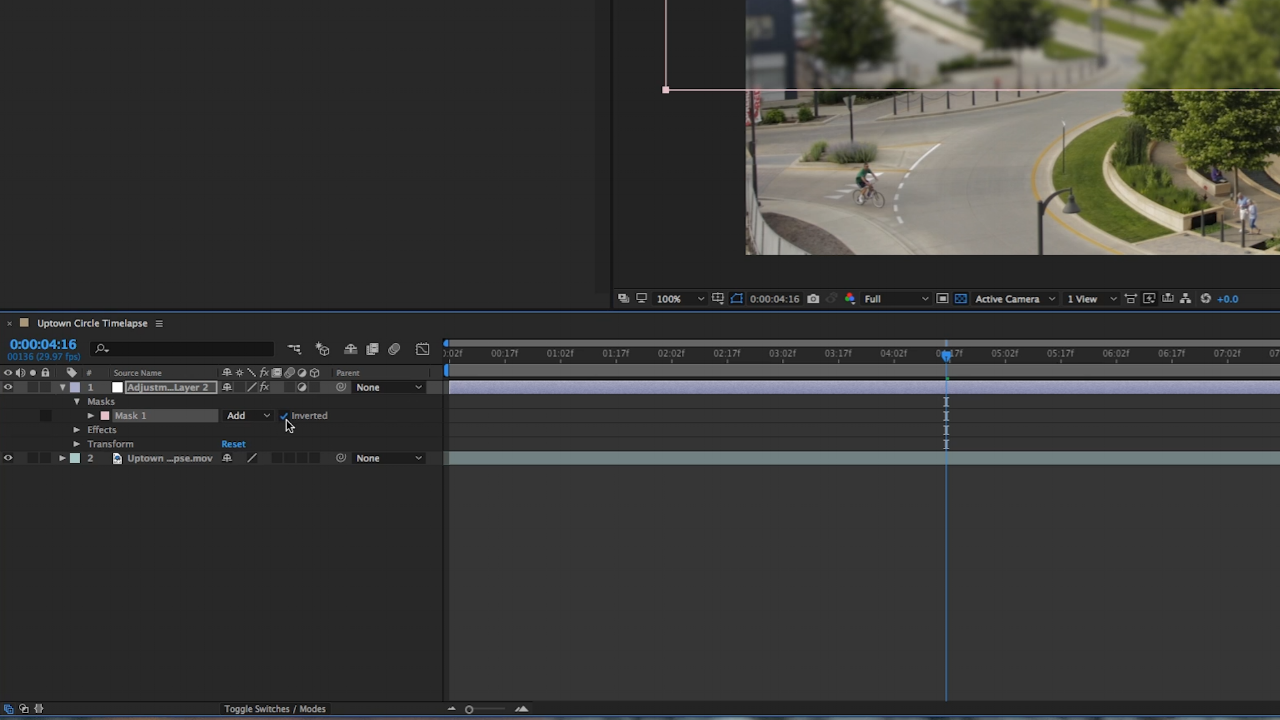Screen dimensions: 1280x720
Task: Open Fast Previews options
Action: 1149,299
